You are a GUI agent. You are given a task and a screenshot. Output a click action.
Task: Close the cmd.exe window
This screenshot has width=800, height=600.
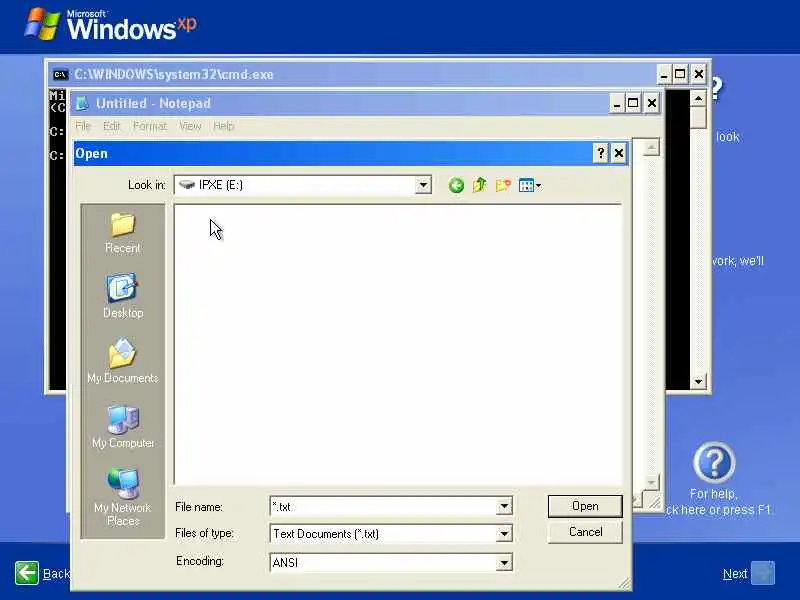[x=698, y=74]
